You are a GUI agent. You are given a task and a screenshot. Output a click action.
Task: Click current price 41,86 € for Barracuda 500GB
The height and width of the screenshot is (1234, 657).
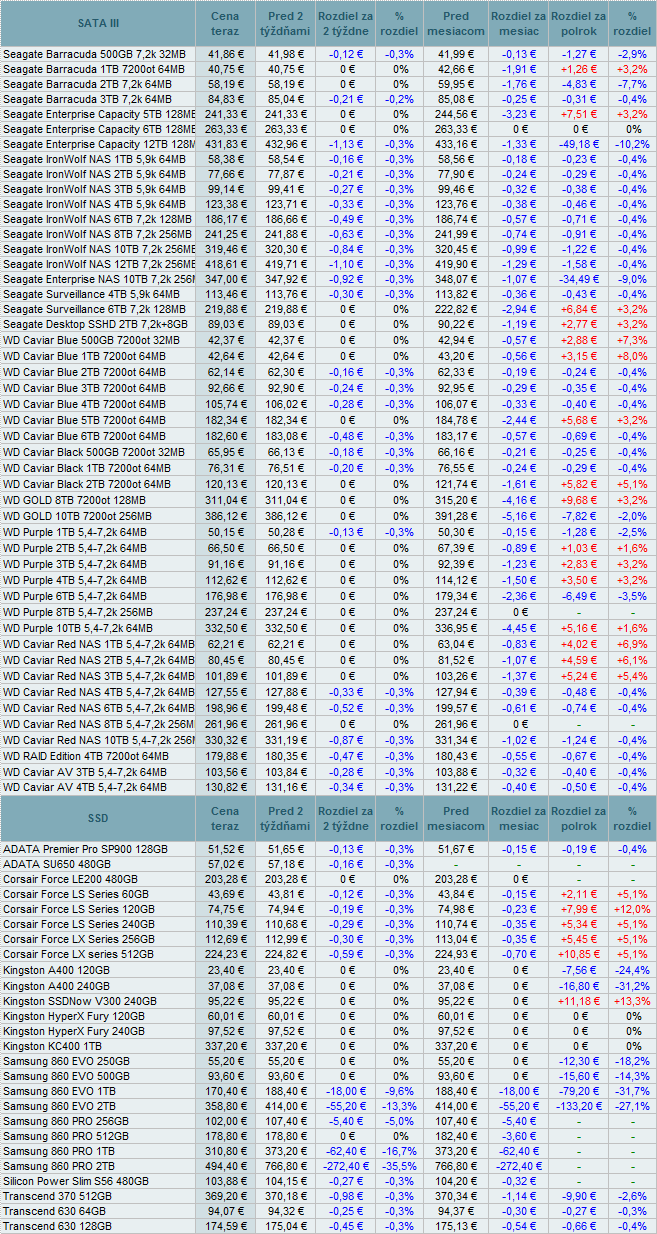(225, 53)
